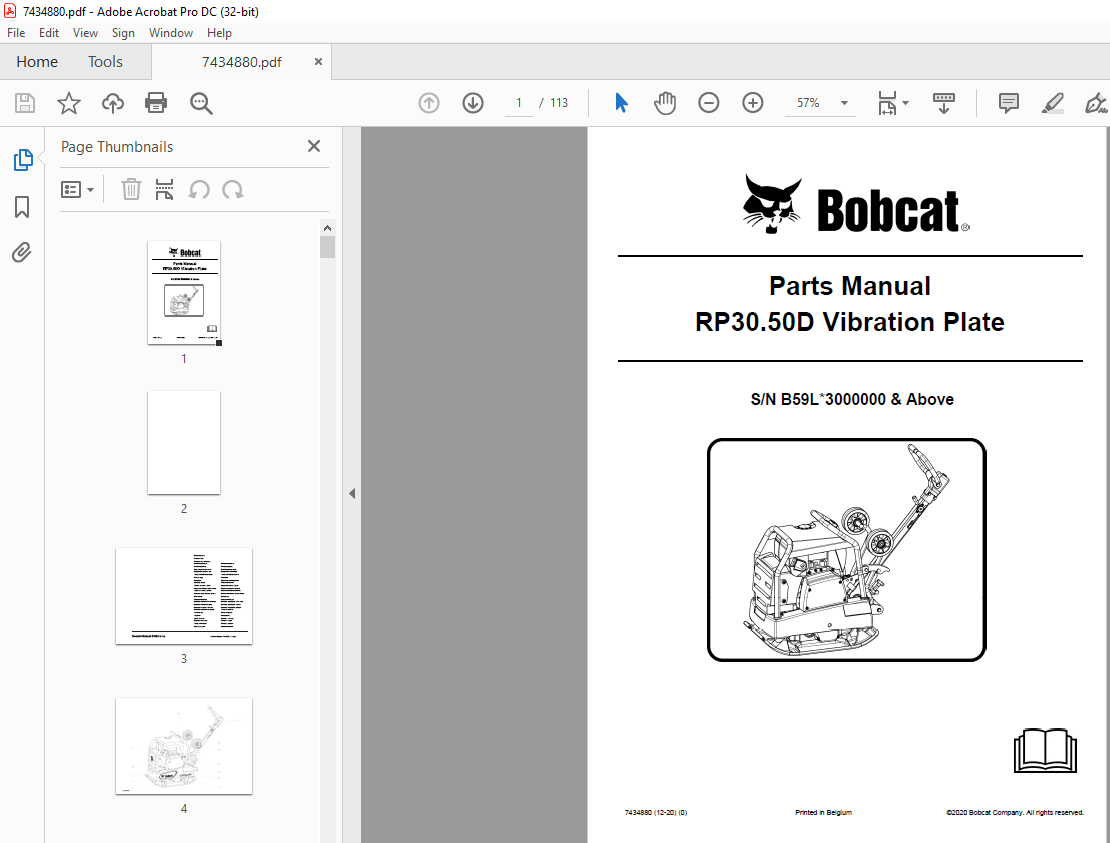Select the highlight text pen tool
The height and width of the screenshot is (843, 1110).
[x=1053, y=103]
